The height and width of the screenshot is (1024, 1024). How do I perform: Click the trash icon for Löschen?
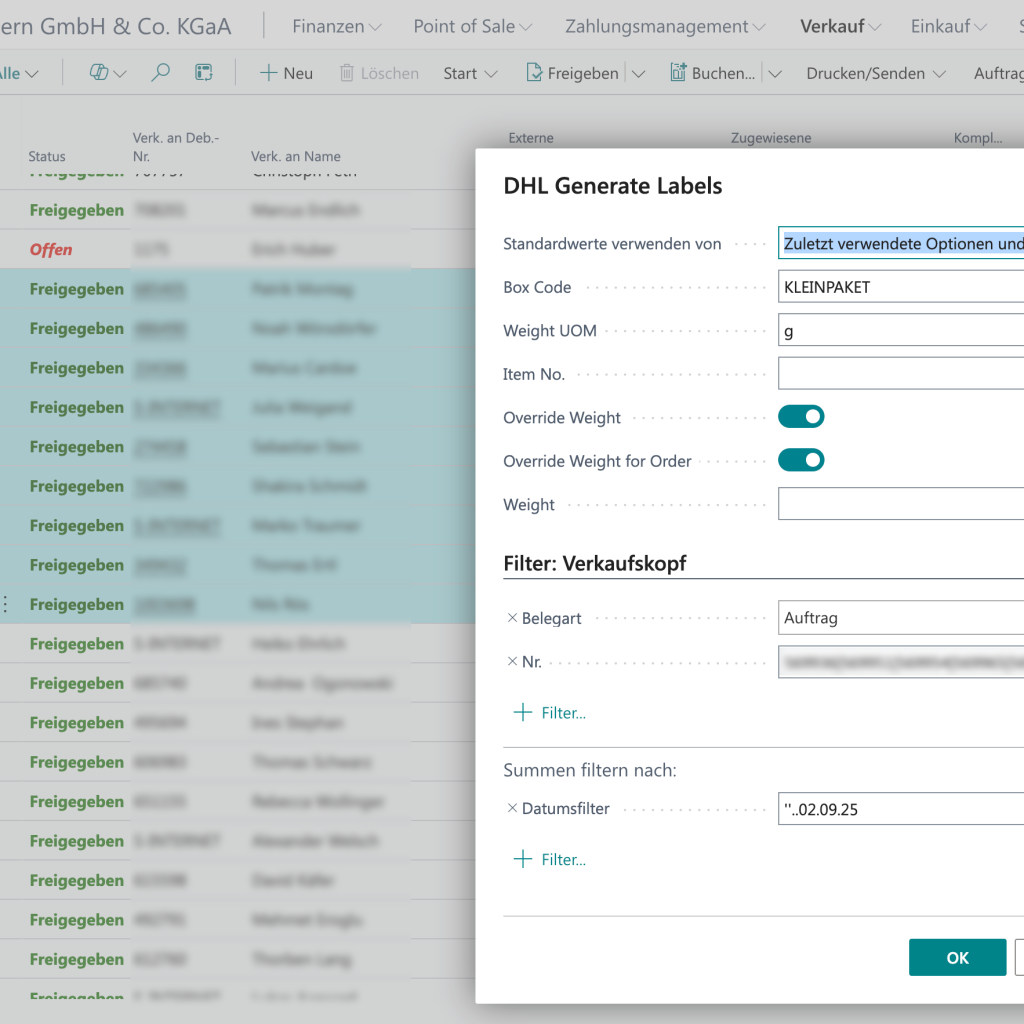point(347,72)
